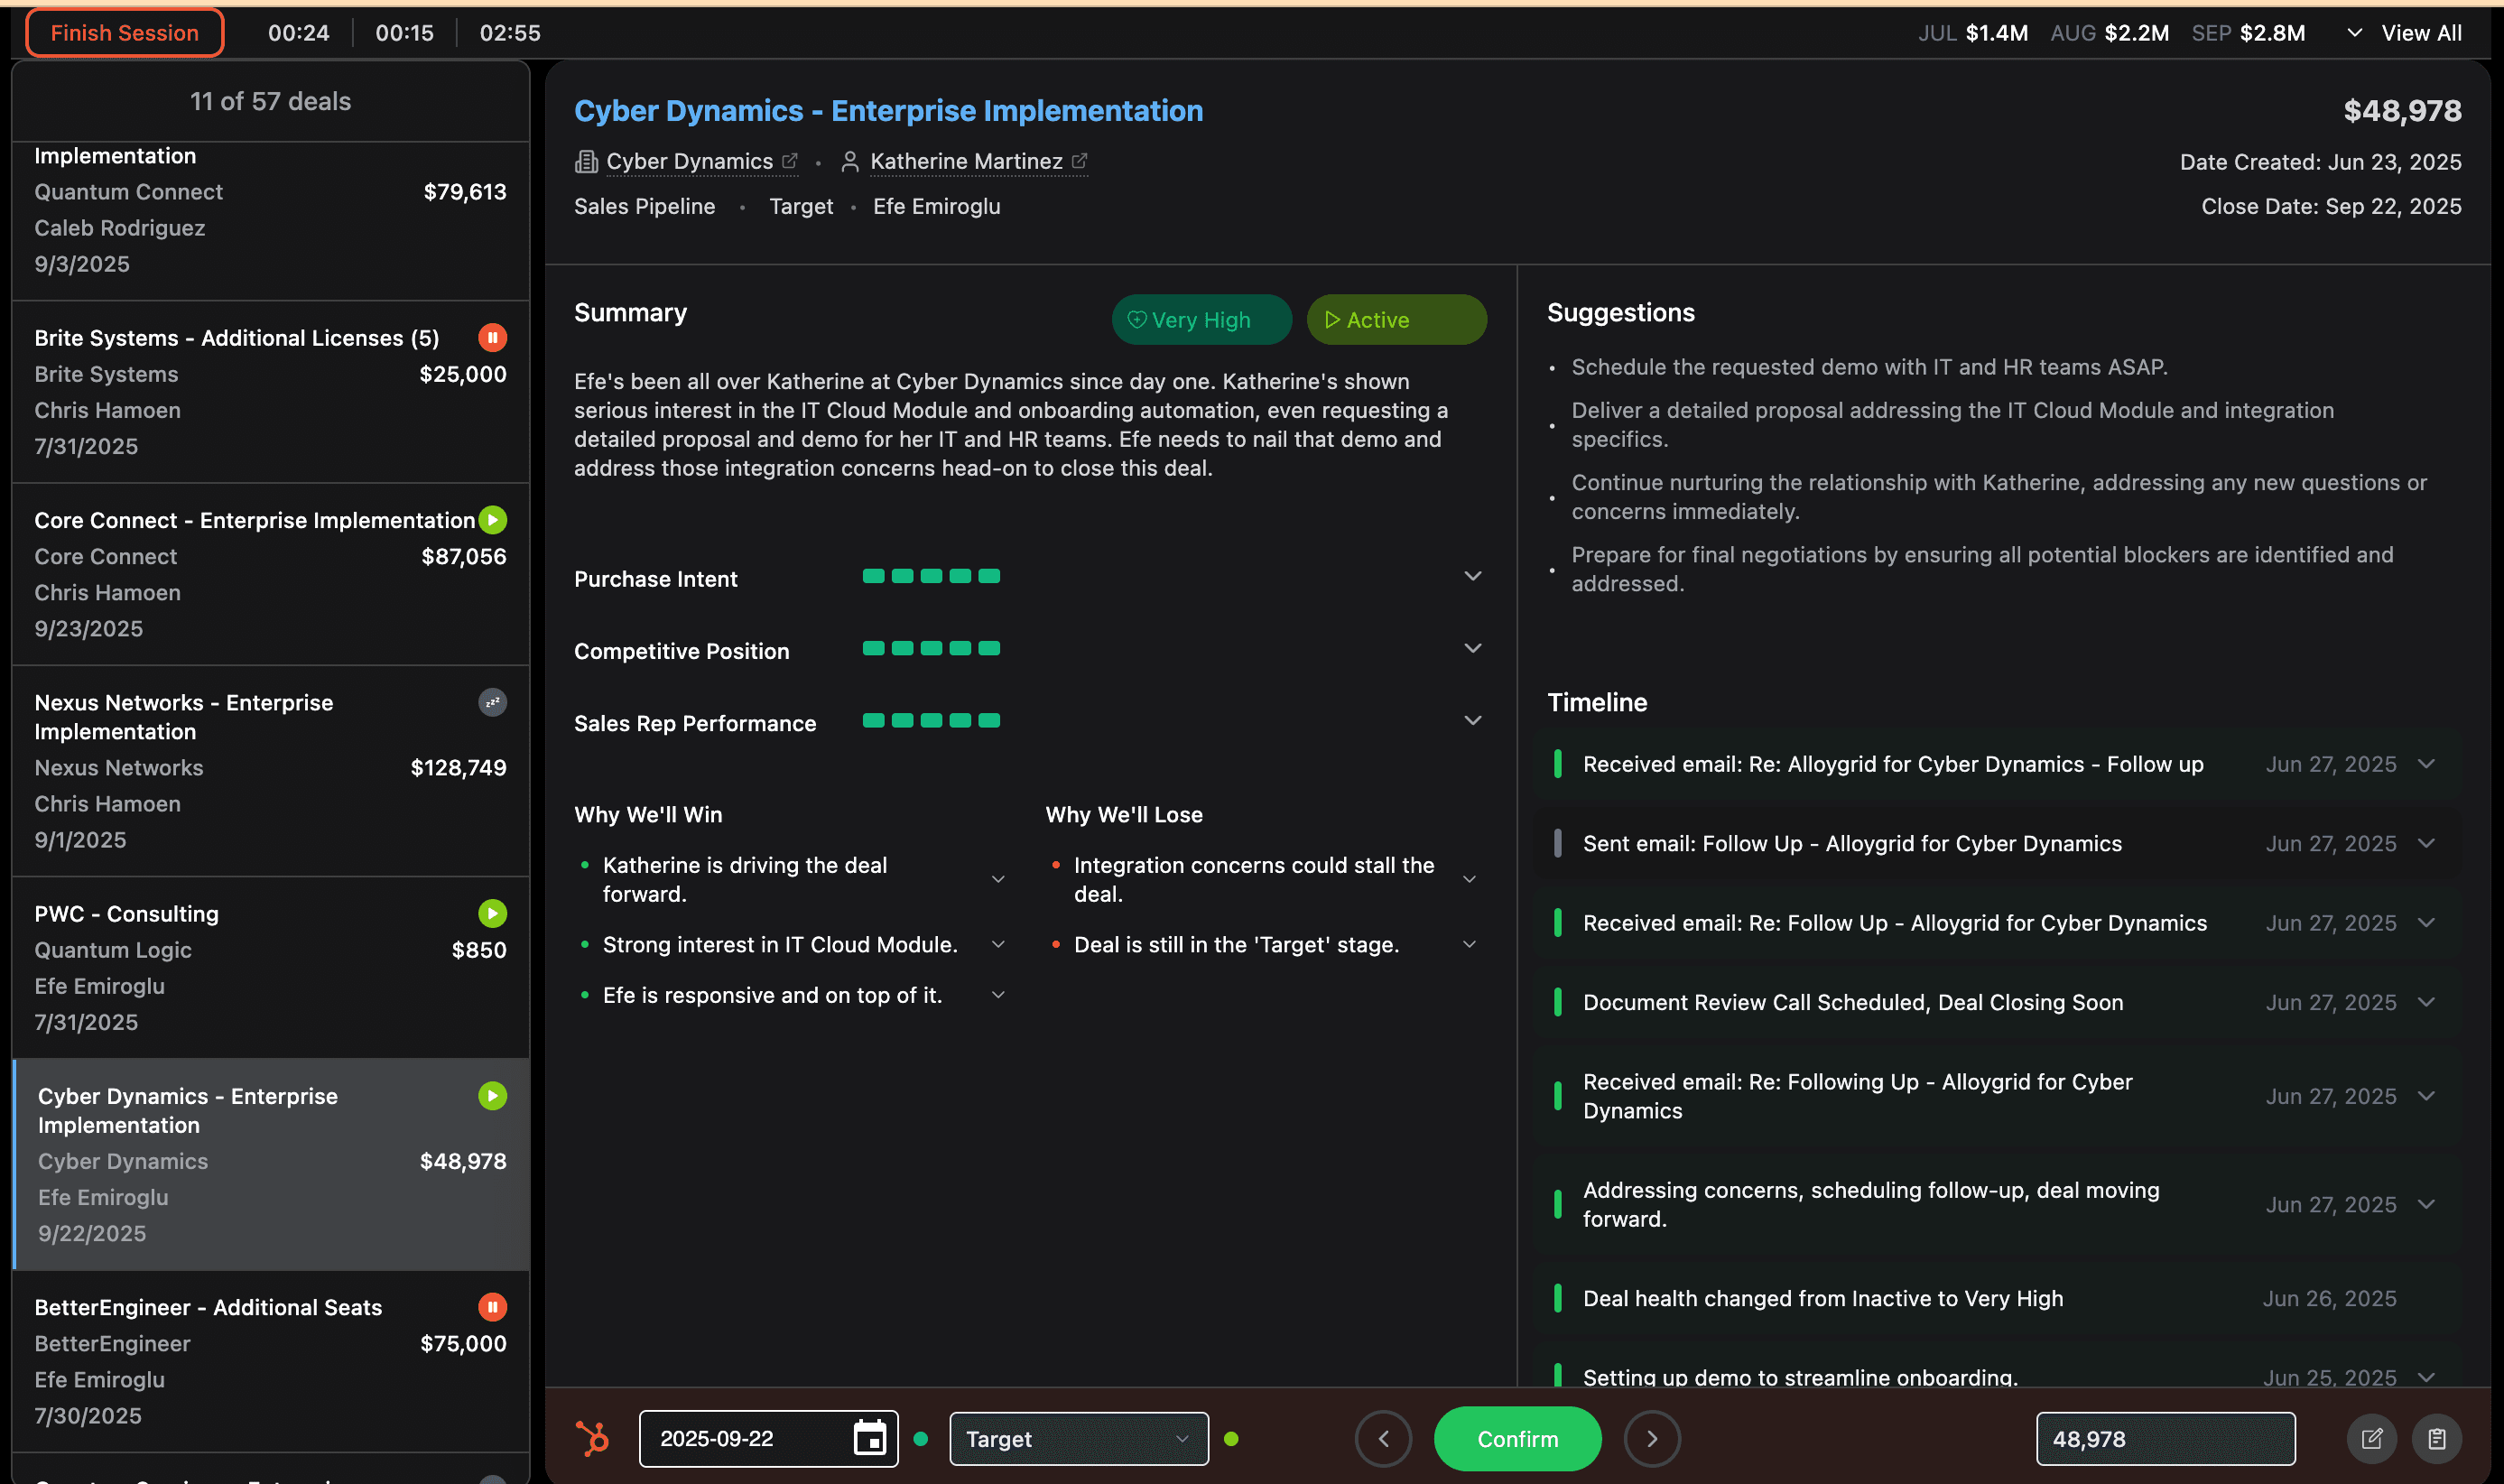Toggle the play status on Core Connect deal

(492, 519)
